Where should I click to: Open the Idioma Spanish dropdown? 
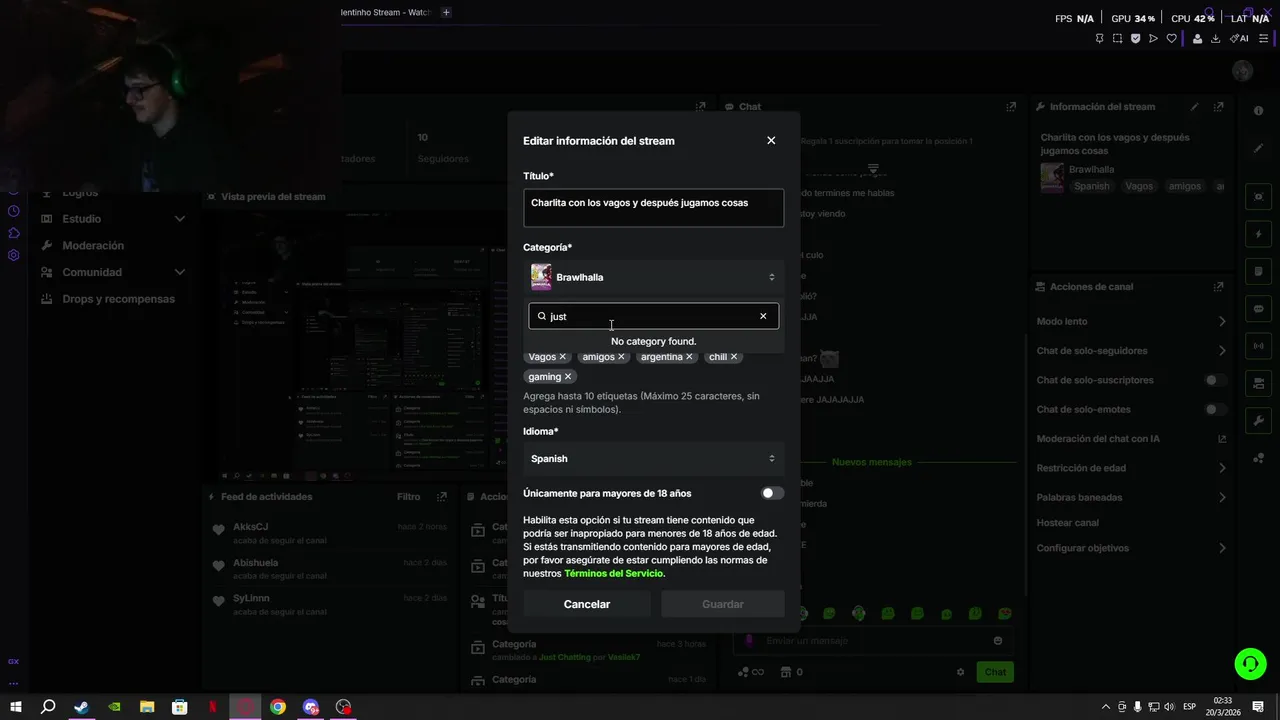click(653, 459)
